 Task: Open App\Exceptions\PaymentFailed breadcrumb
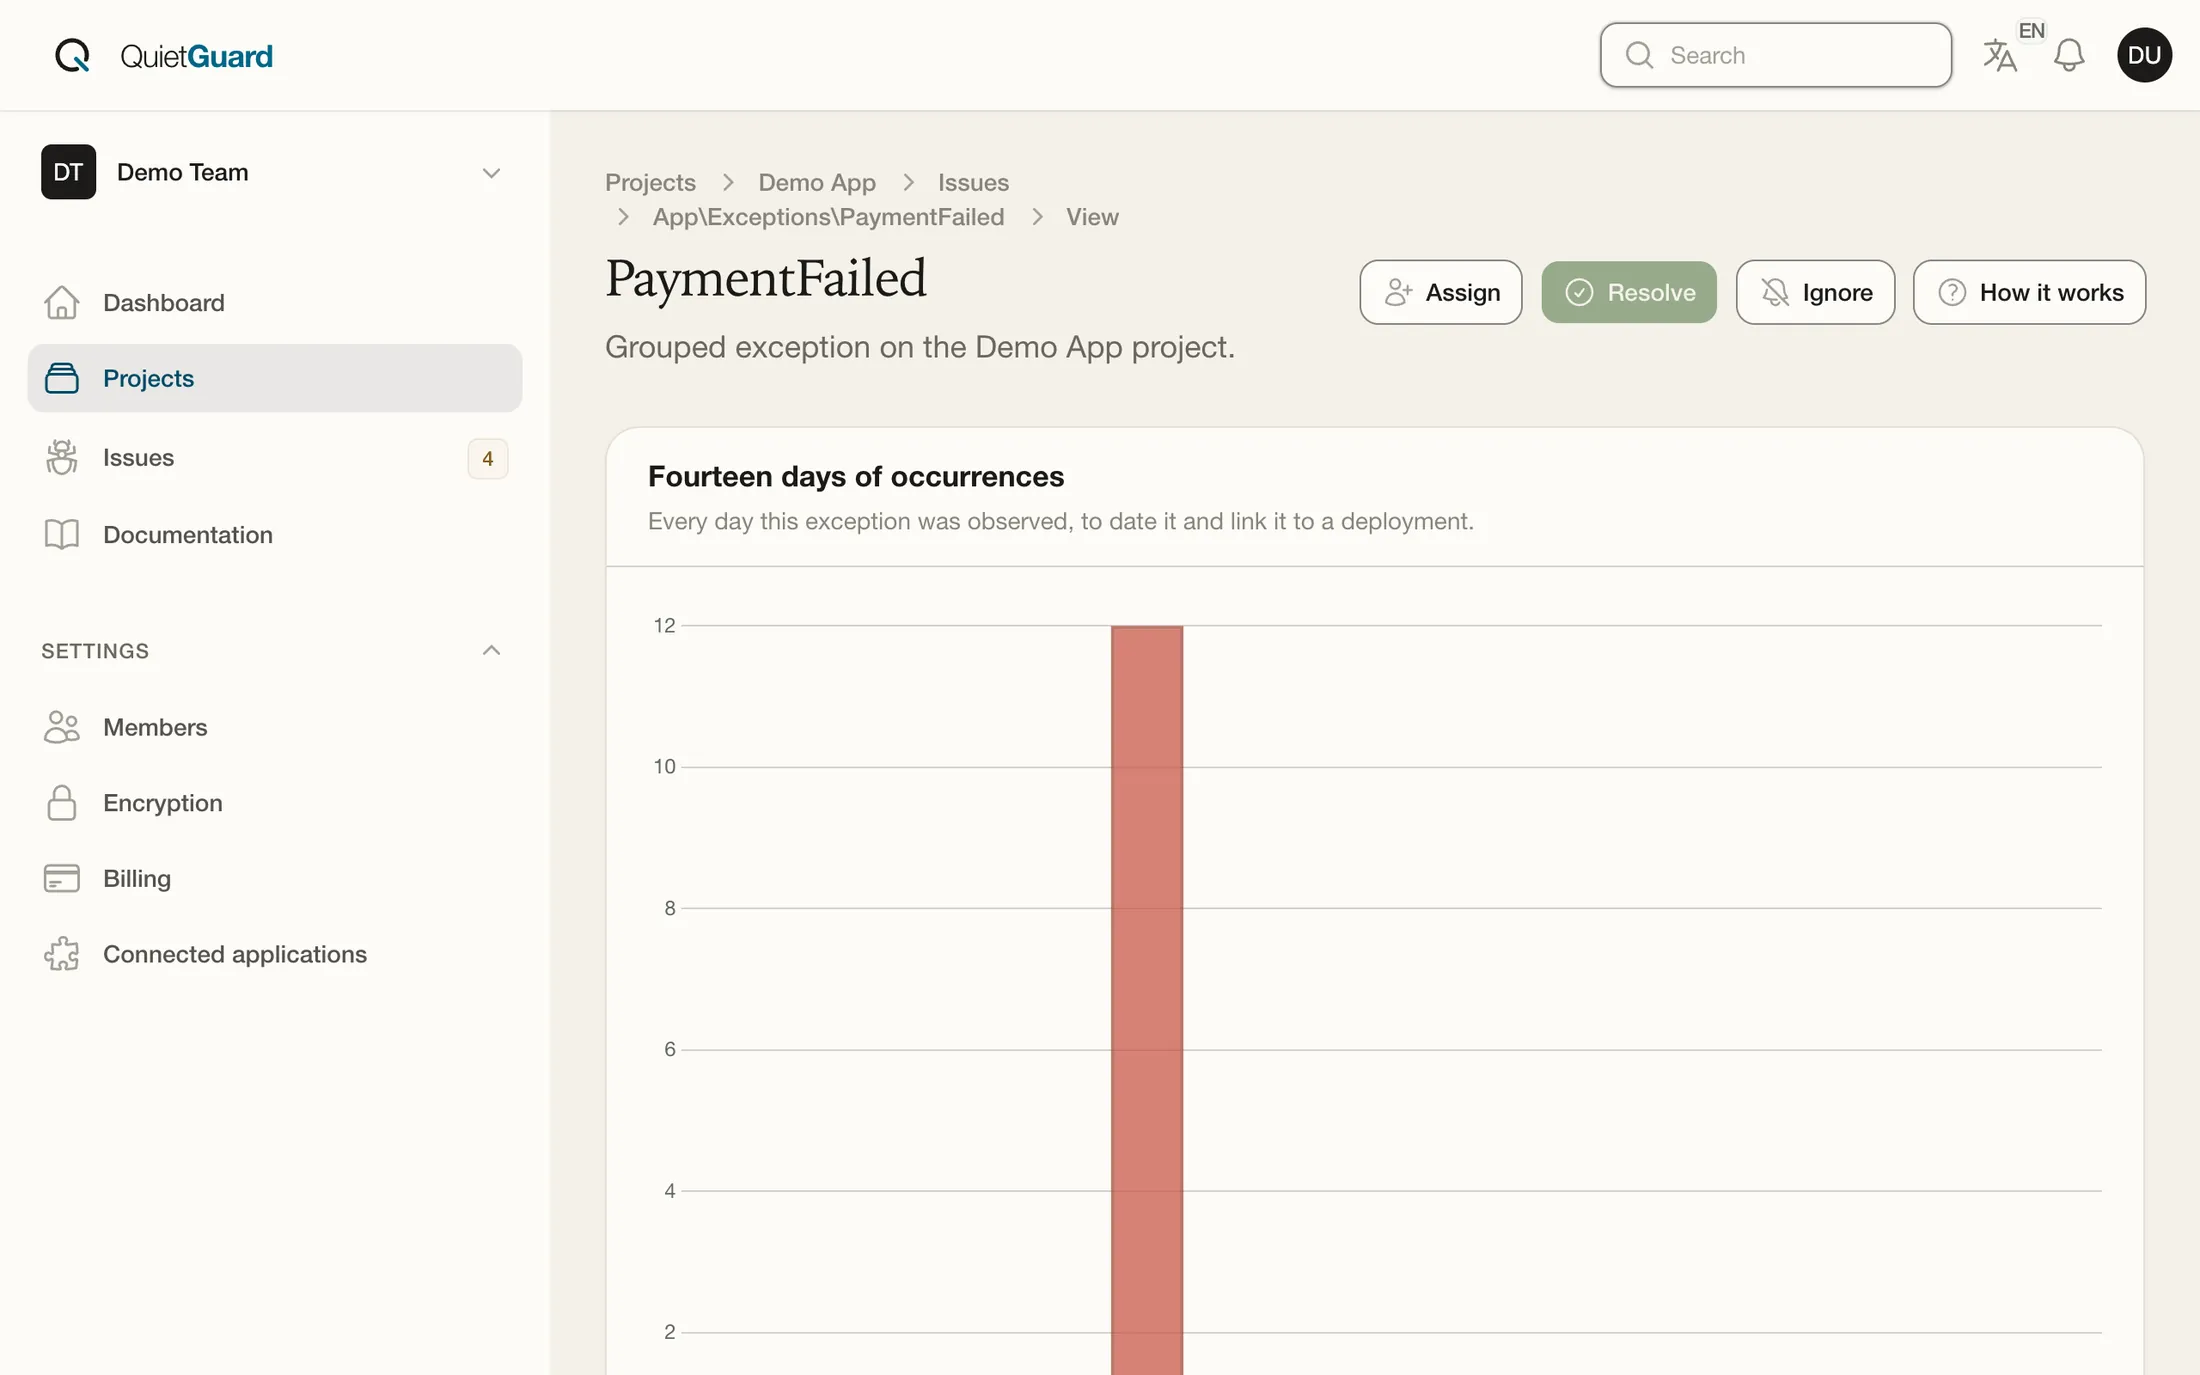point(828,216)
